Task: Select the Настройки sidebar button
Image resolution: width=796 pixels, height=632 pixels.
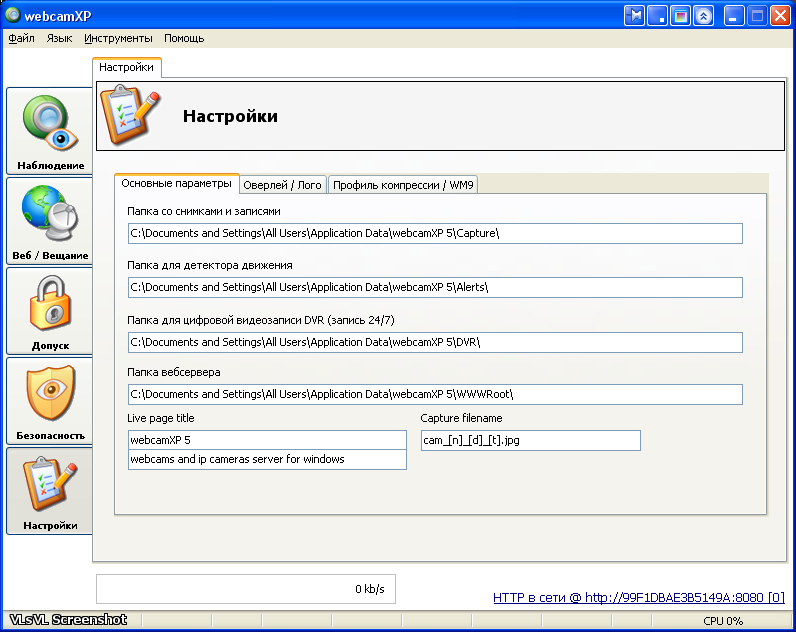Action: (50, 491)
